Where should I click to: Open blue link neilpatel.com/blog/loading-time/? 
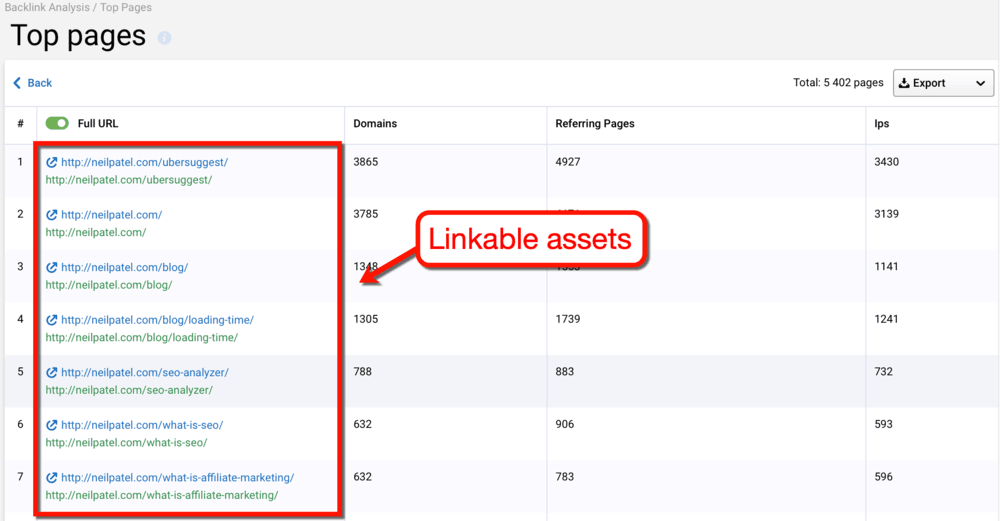pos(158,320)
